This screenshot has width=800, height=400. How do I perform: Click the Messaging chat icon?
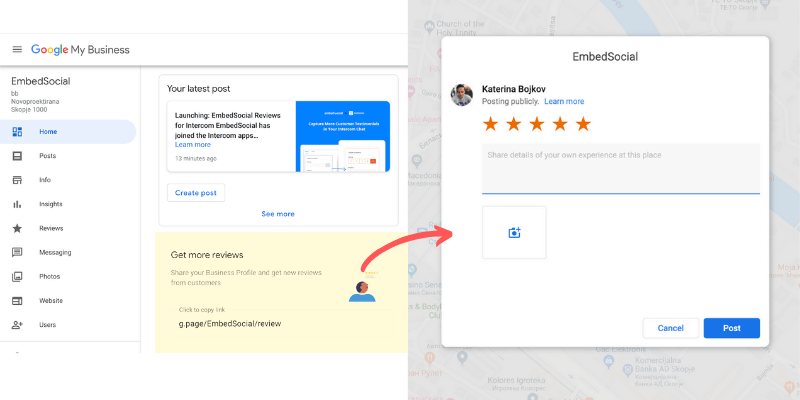pos(17,252)
